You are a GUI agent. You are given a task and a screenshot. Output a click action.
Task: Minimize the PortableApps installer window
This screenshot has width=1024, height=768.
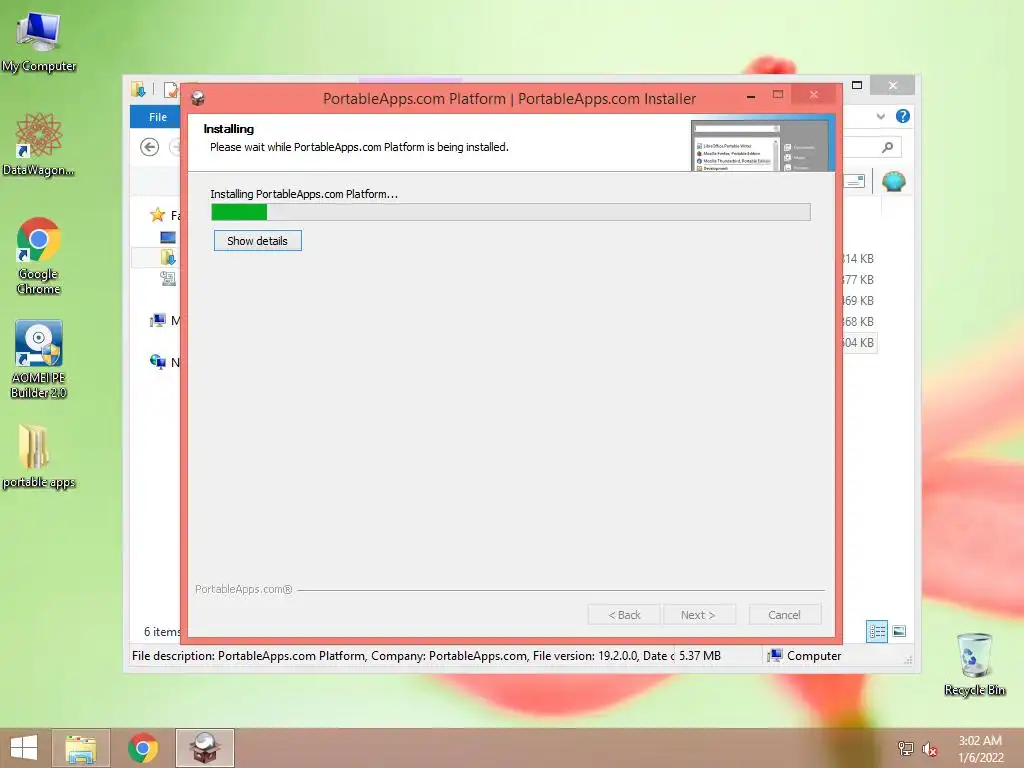[x=751, y=96]
